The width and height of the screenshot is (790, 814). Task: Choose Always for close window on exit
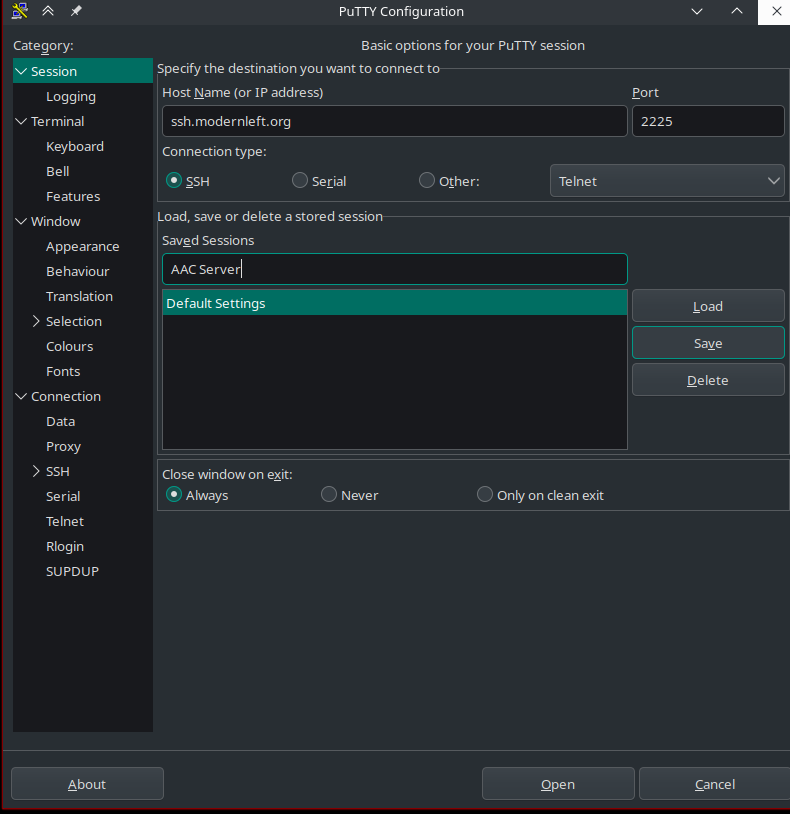[x=173, y=495]
